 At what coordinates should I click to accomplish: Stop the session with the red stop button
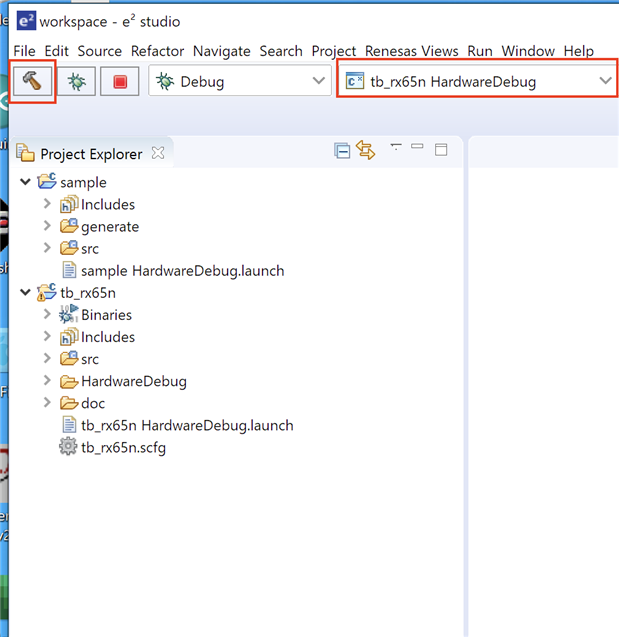120,81
